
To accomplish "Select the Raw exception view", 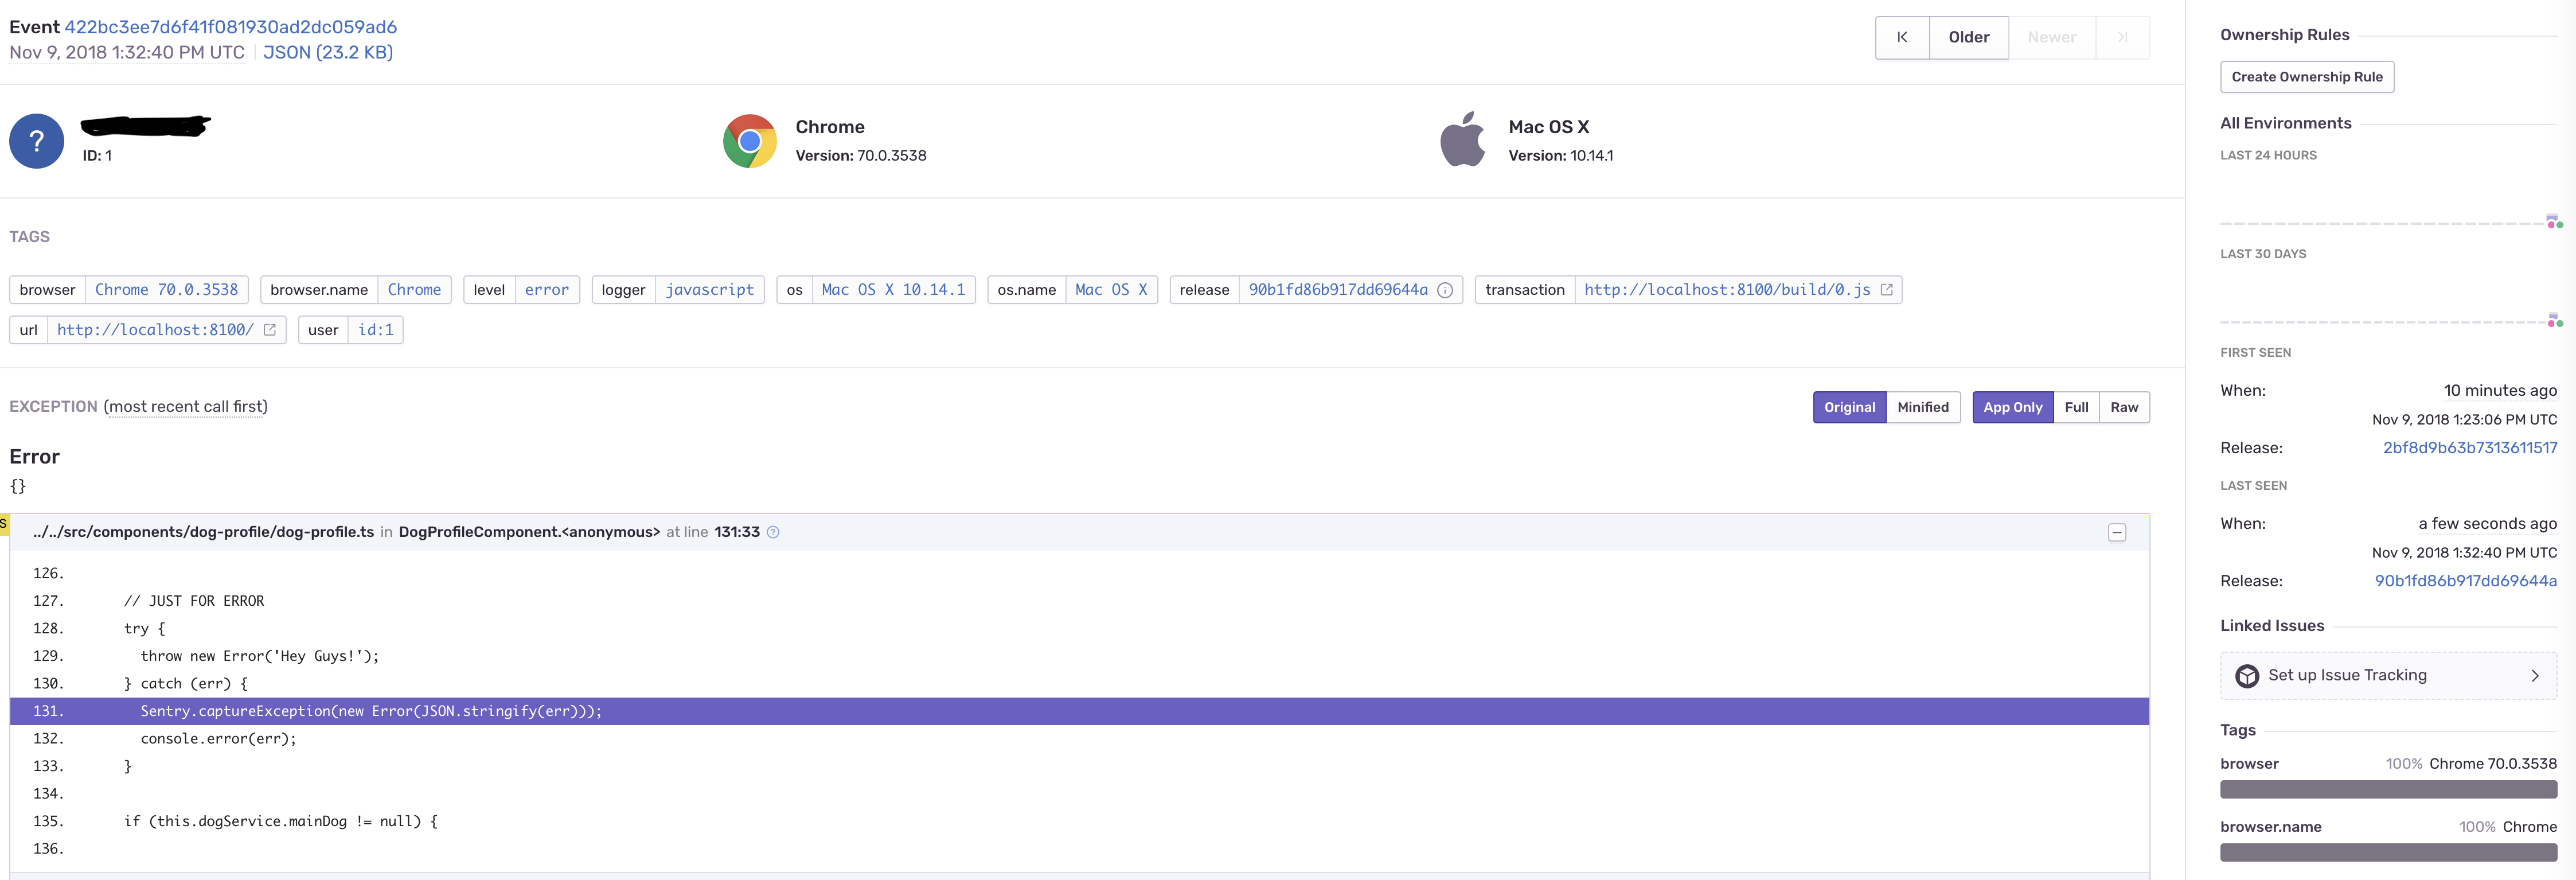I will tap(2125, 407).
